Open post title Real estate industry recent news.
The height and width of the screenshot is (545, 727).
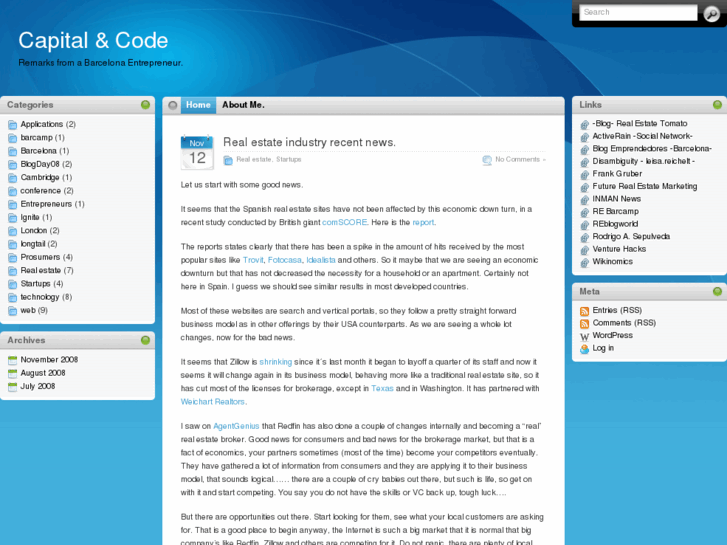[x=309, y=142]
